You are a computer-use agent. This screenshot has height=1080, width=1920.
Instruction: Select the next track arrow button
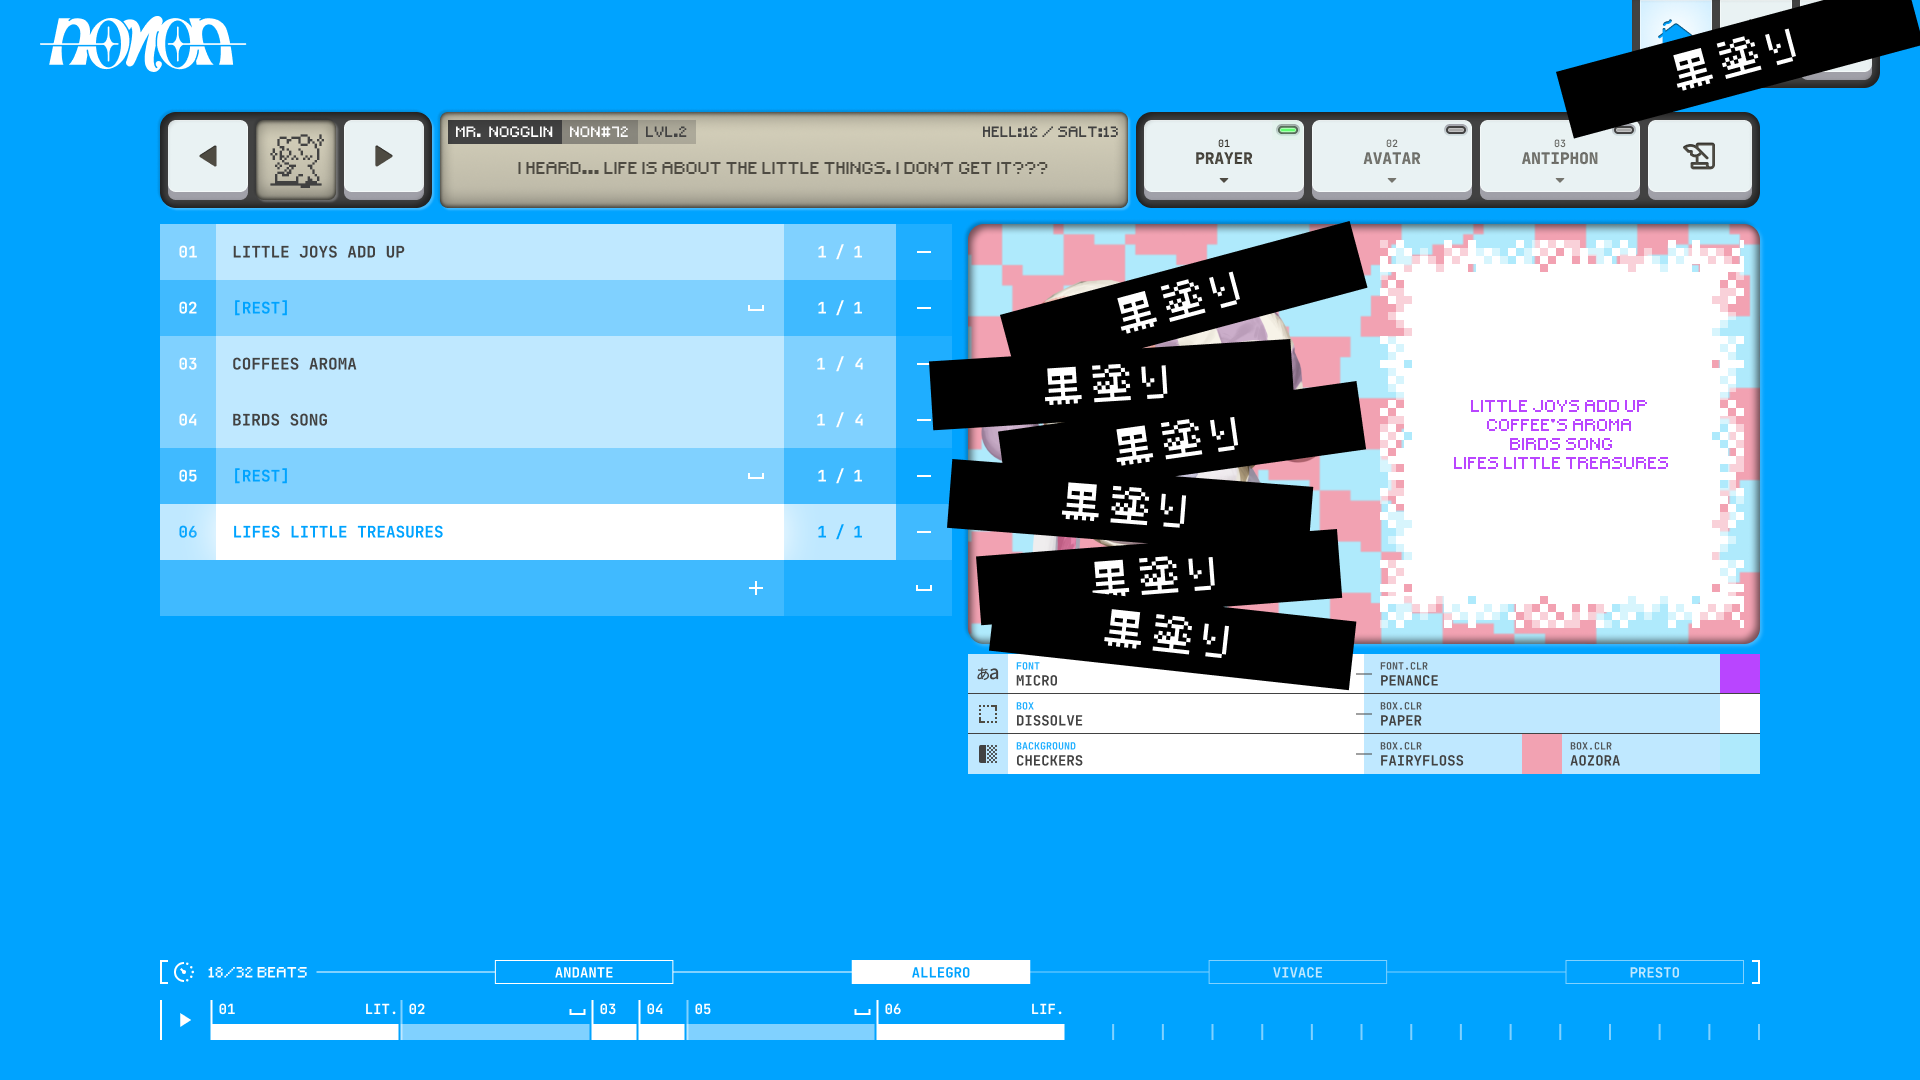[384, 158]
